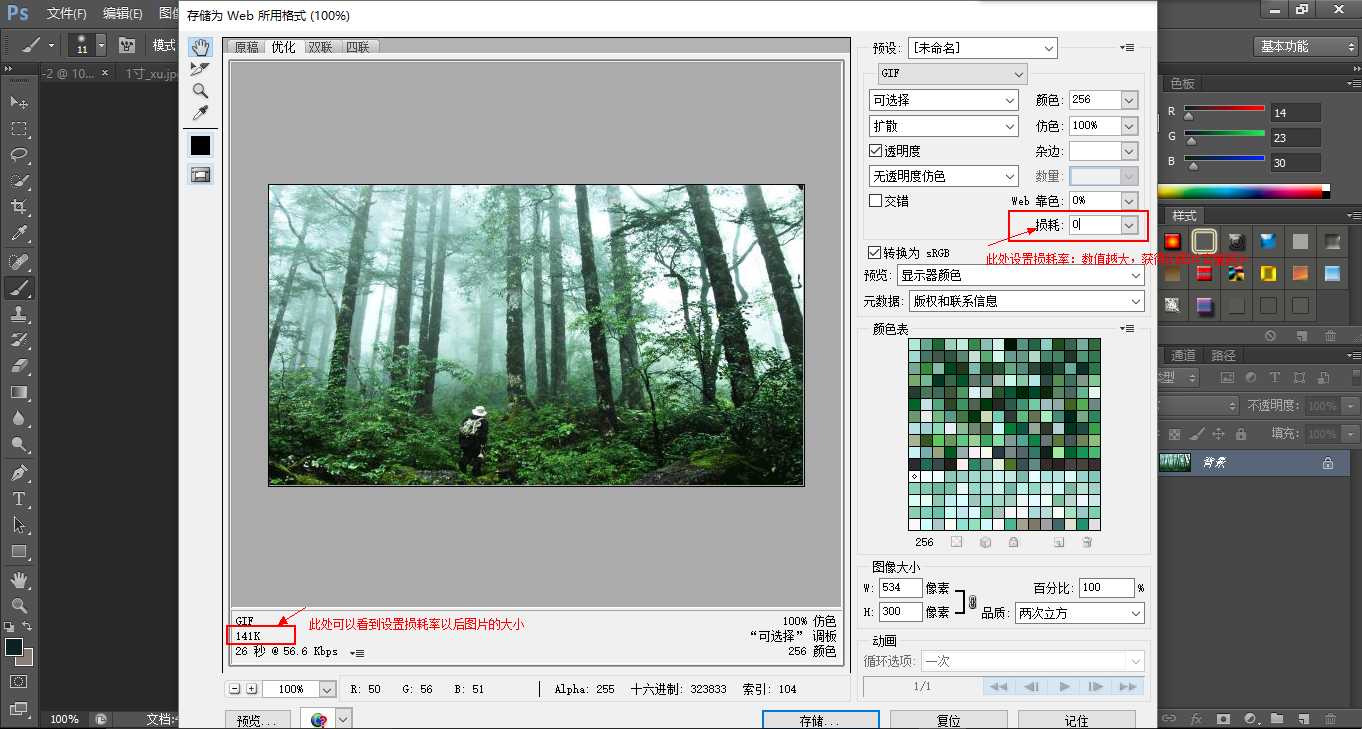The height and width of the screenshot is (729, 1362).
Task: Click the new color icon in color table
Action: tap(1059, 542)
